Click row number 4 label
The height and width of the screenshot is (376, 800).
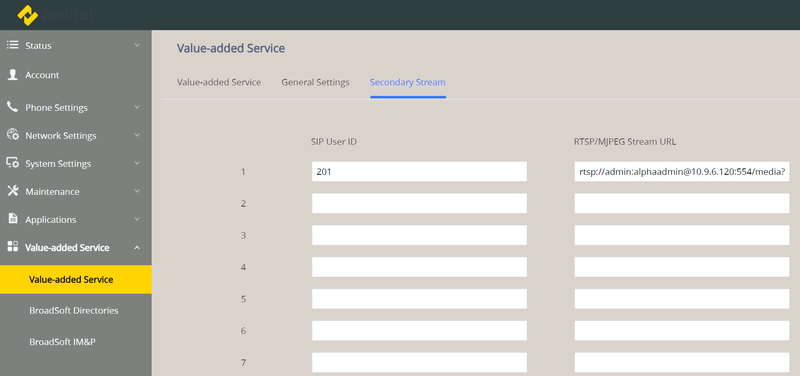pos(243,267)
